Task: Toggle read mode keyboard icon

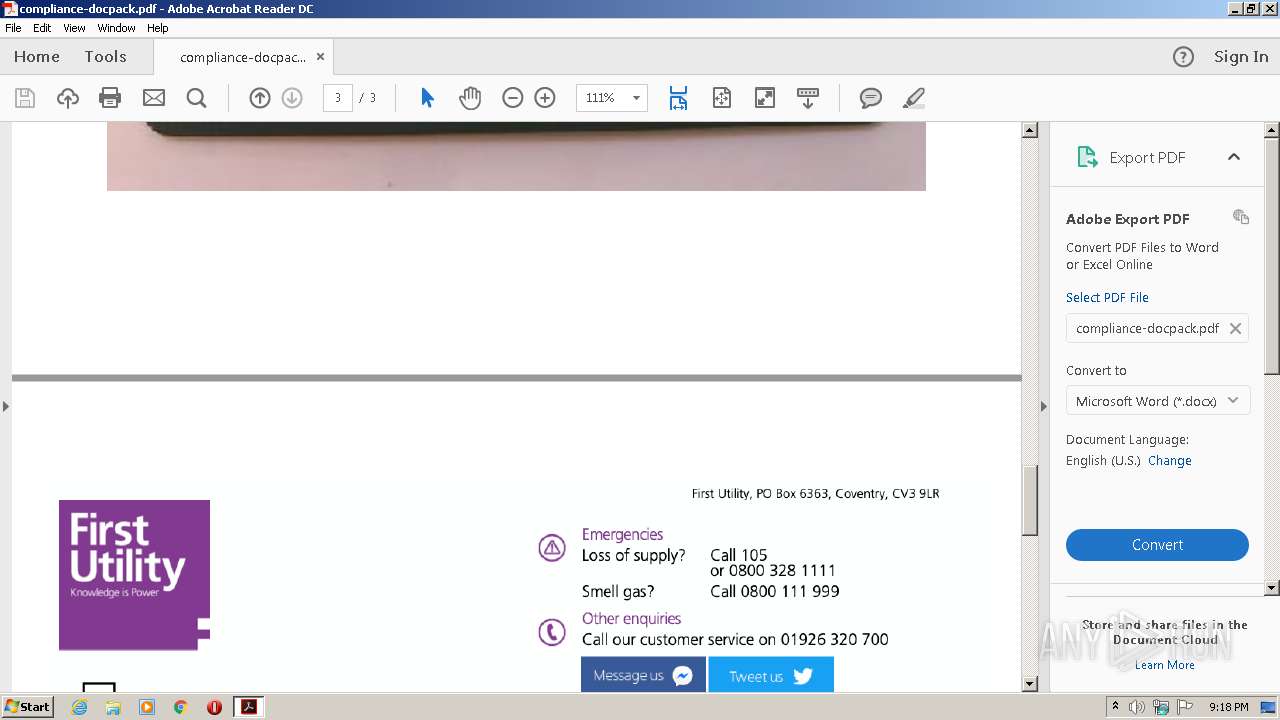Action: click(x=808, y=98)
